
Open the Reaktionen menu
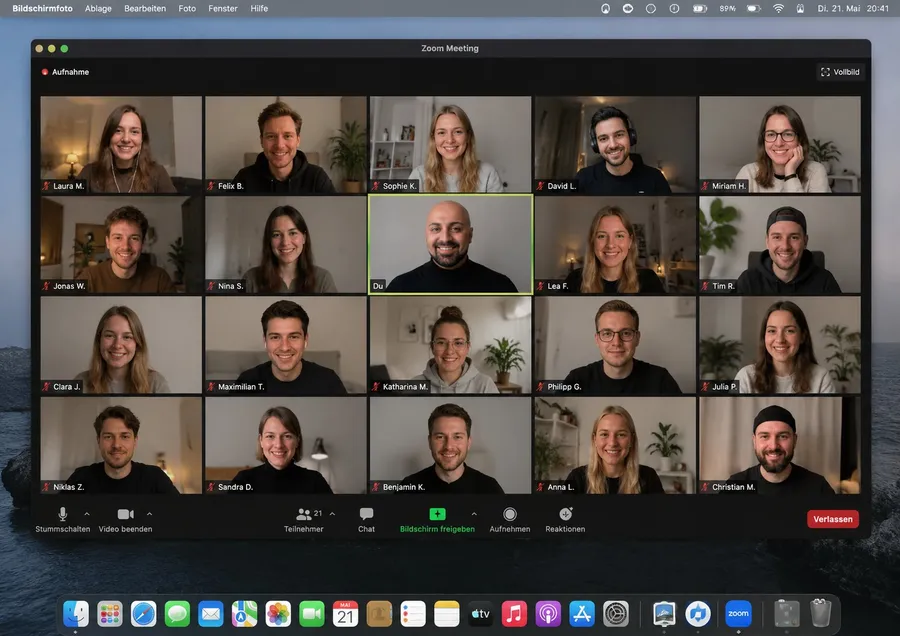click(565, 519)
